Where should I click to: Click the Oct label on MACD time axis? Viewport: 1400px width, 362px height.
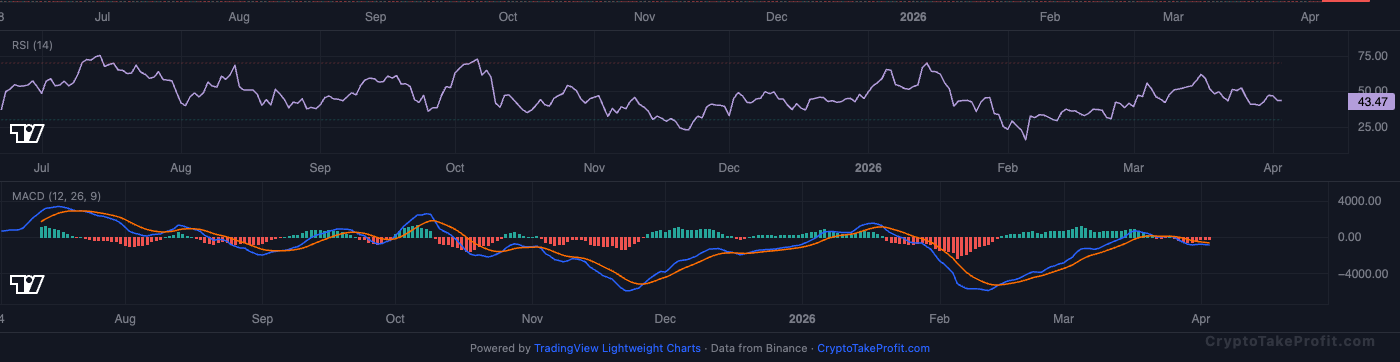tap(395, 319)
